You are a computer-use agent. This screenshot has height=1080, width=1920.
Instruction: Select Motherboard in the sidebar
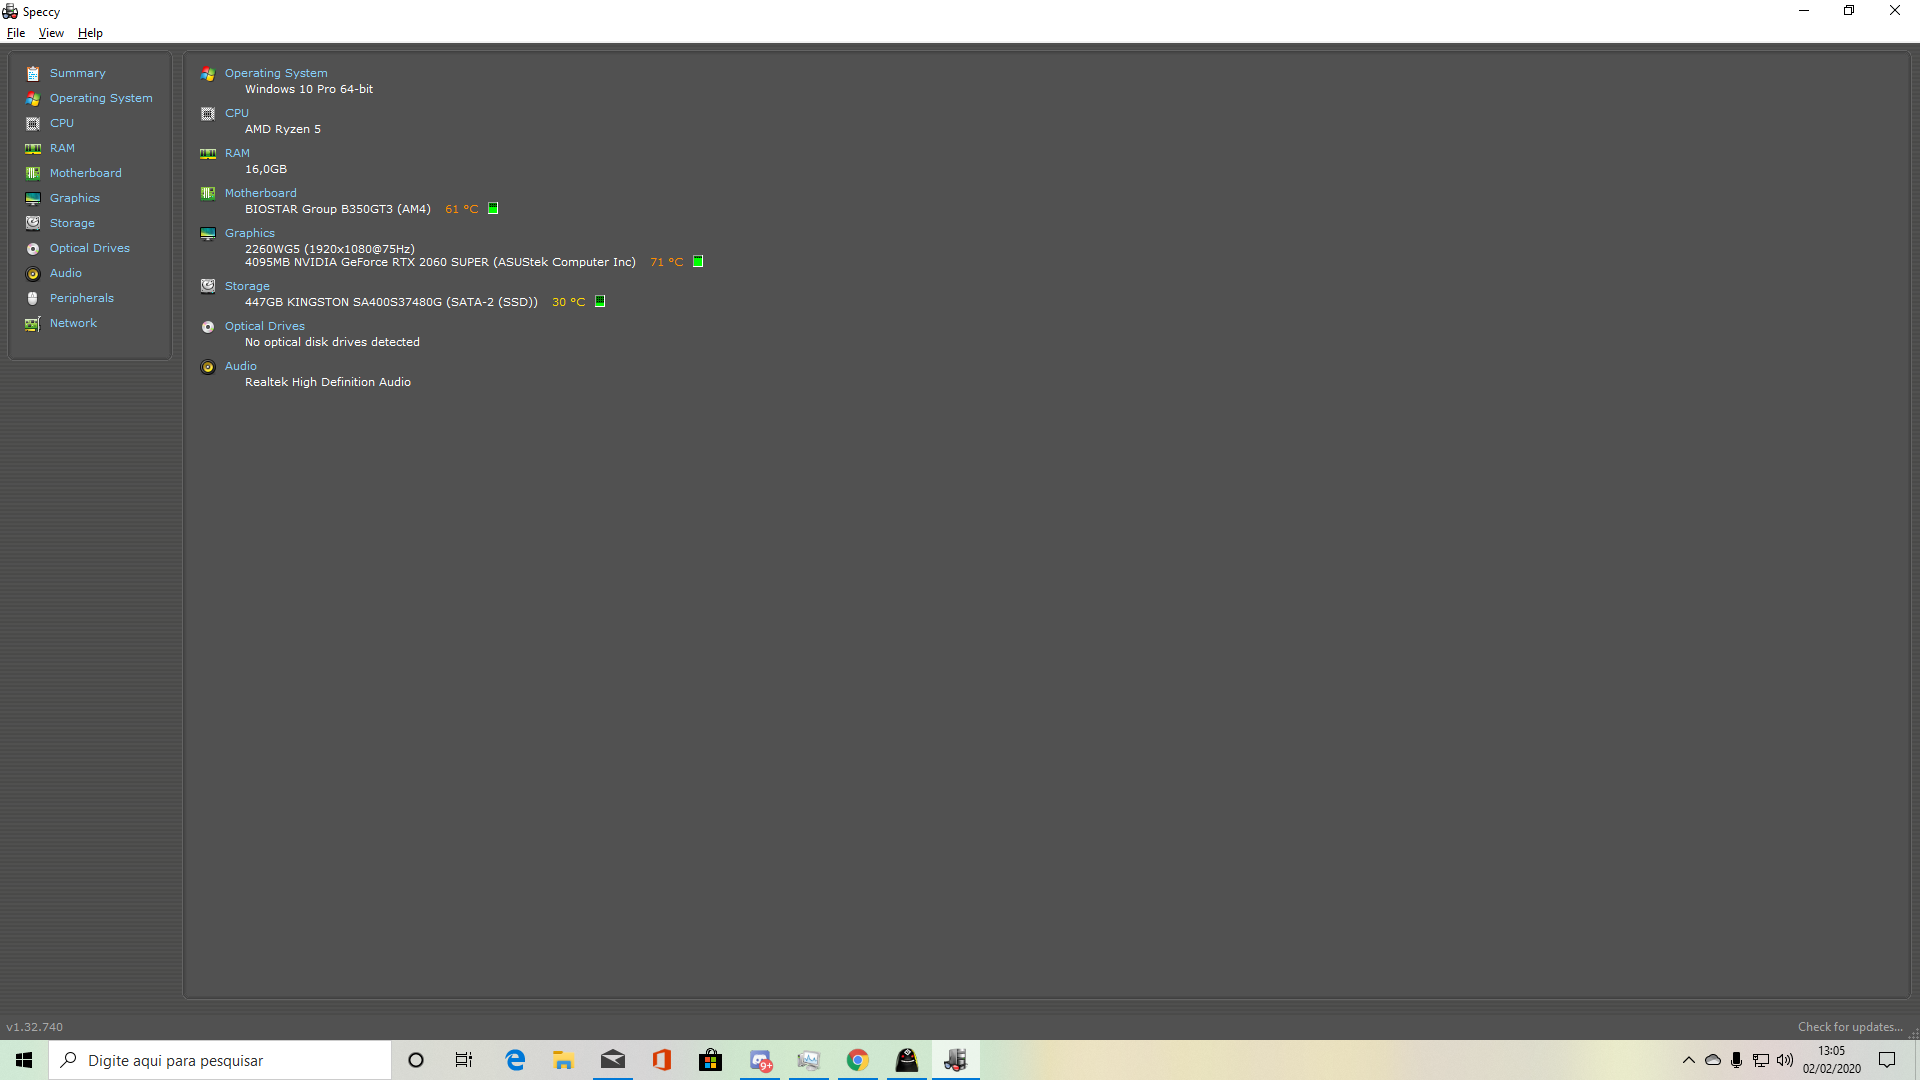(x=86, y=173)
